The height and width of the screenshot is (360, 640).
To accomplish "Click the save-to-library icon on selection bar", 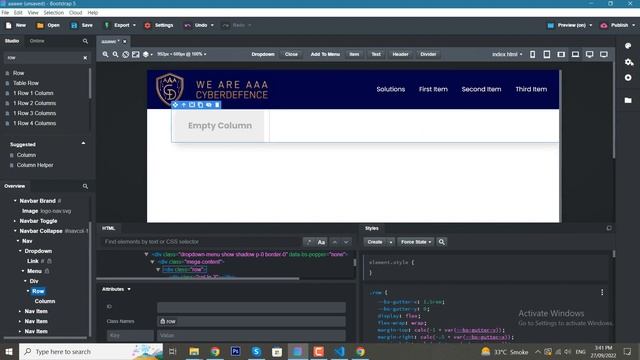I will tap(192, 105).
